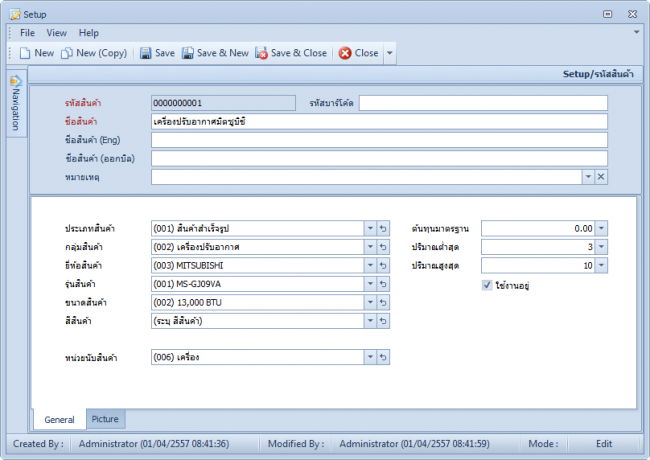
Task: Expand the ประเภทสินค้า dropdown
Action: pos(370,228)
